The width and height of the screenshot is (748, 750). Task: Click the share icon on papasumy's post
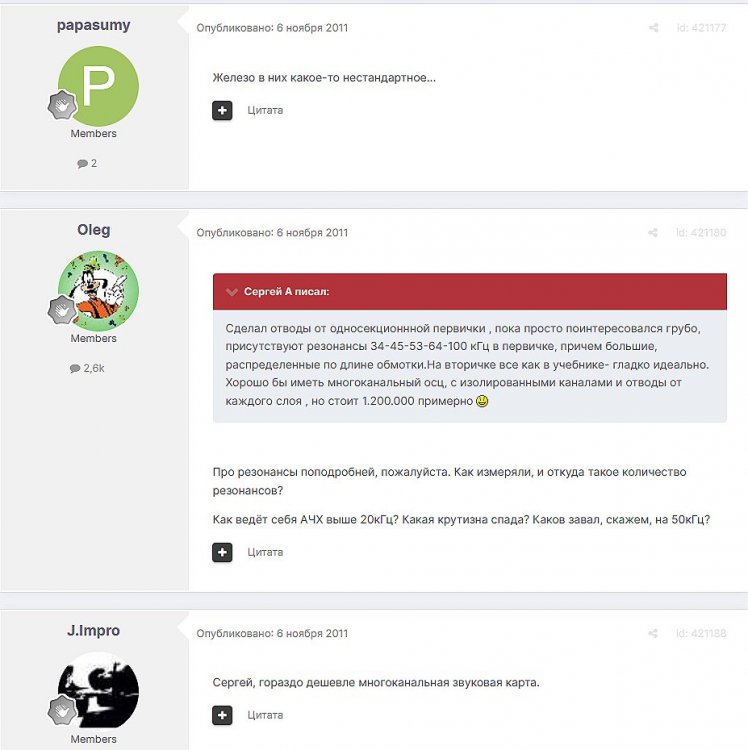point(653,28)
